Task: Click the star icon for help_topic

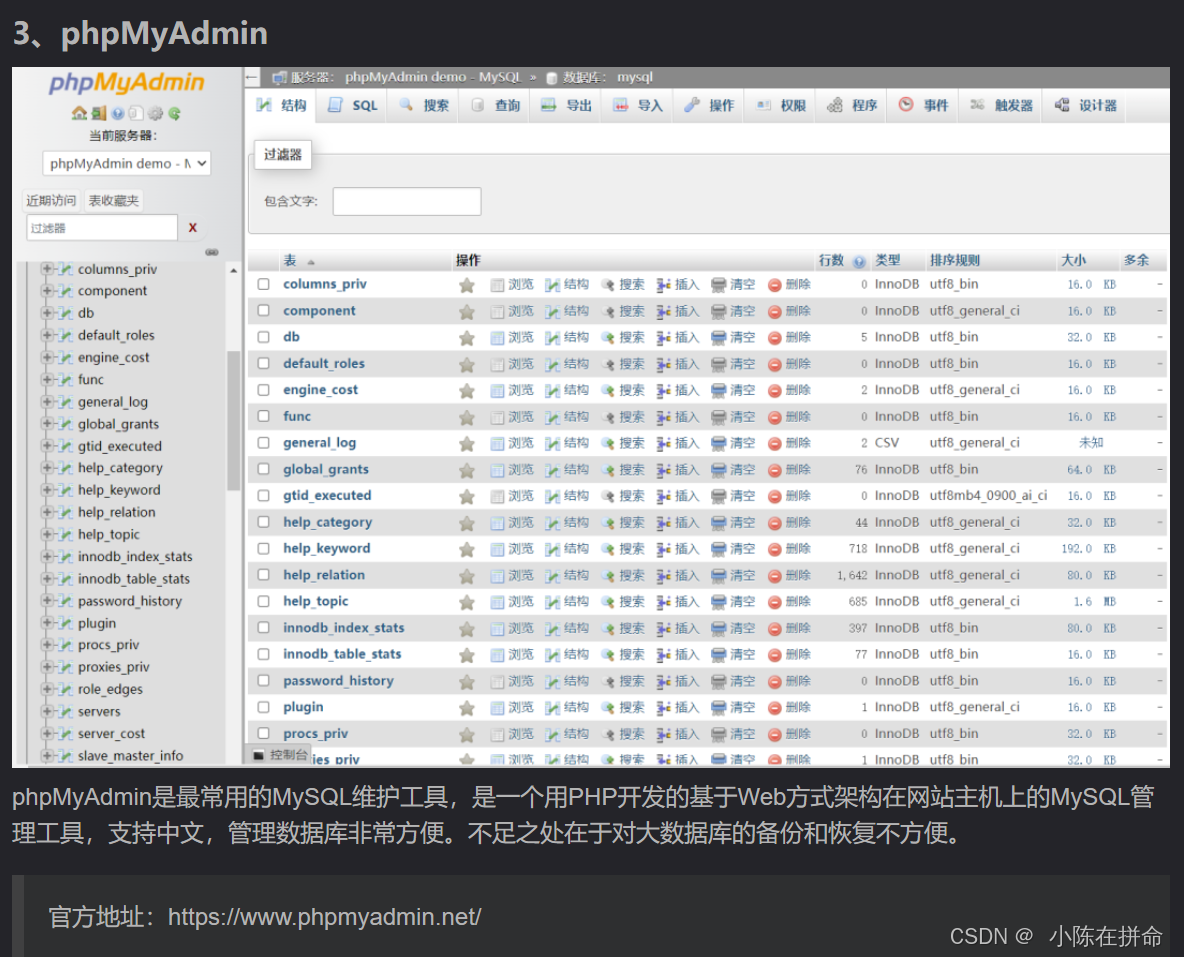Action: 467,602
